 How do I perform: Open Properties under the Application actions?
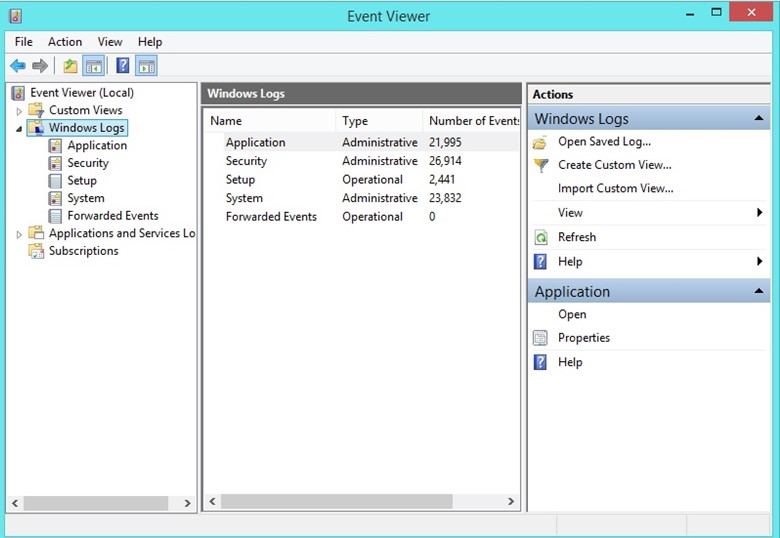(x=583, y=338)
